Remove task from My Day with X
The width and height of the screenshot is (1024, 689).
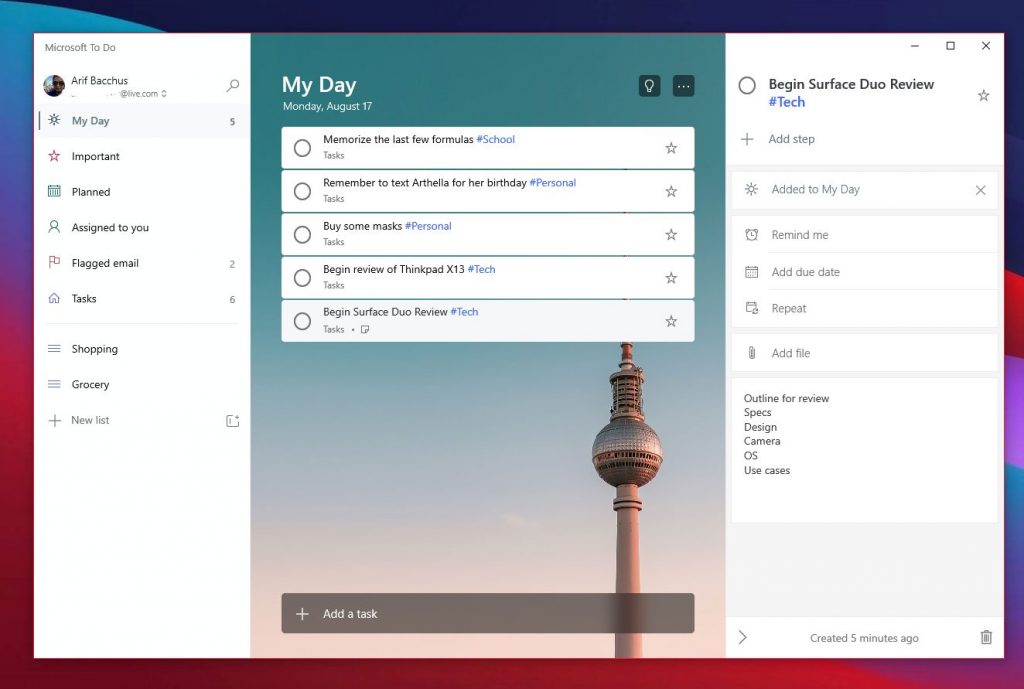[x=980, y=190]
